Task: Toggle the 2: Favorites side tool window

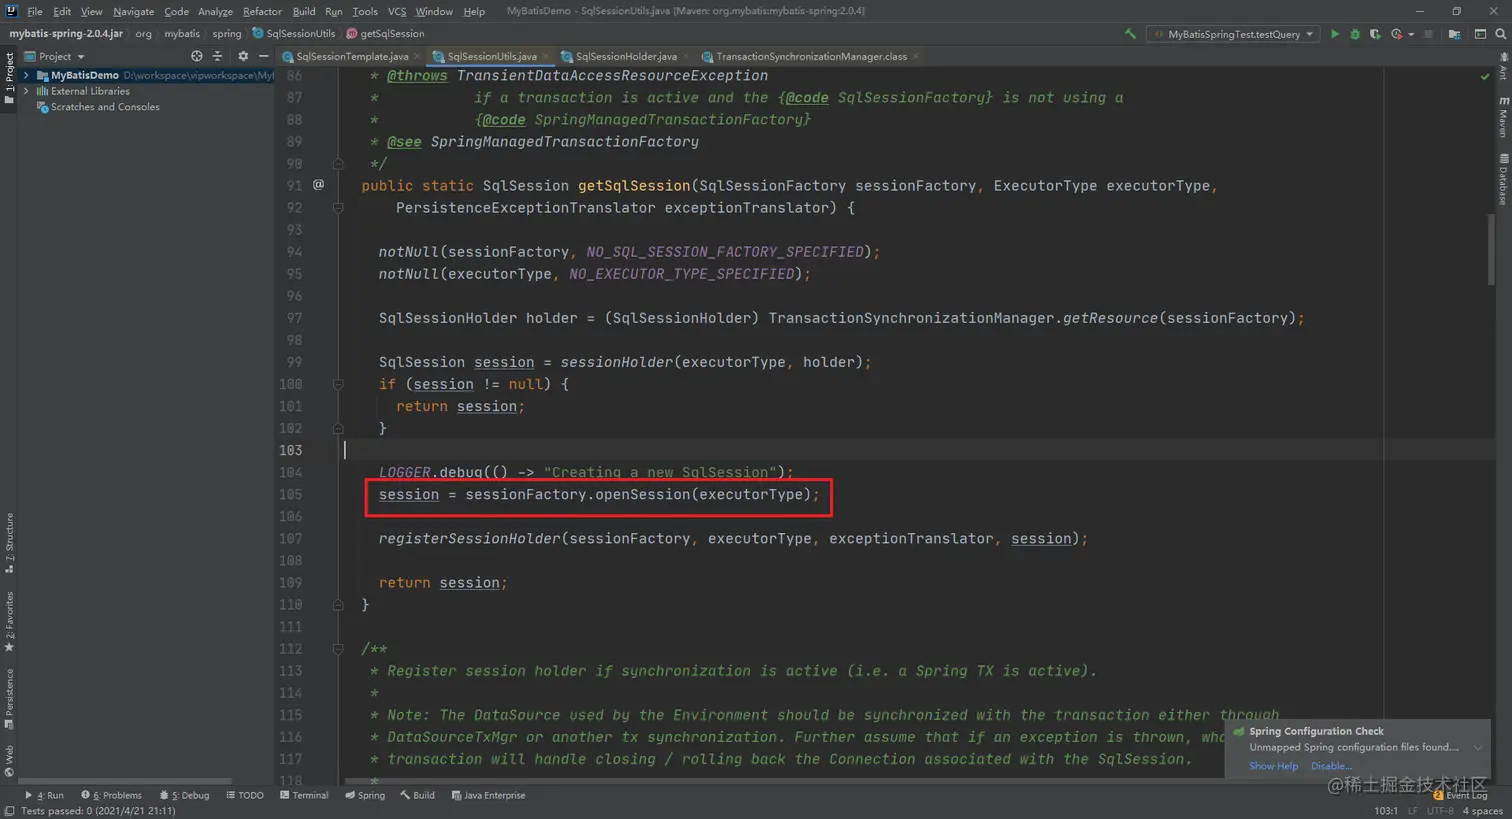Action: (9, 621)
